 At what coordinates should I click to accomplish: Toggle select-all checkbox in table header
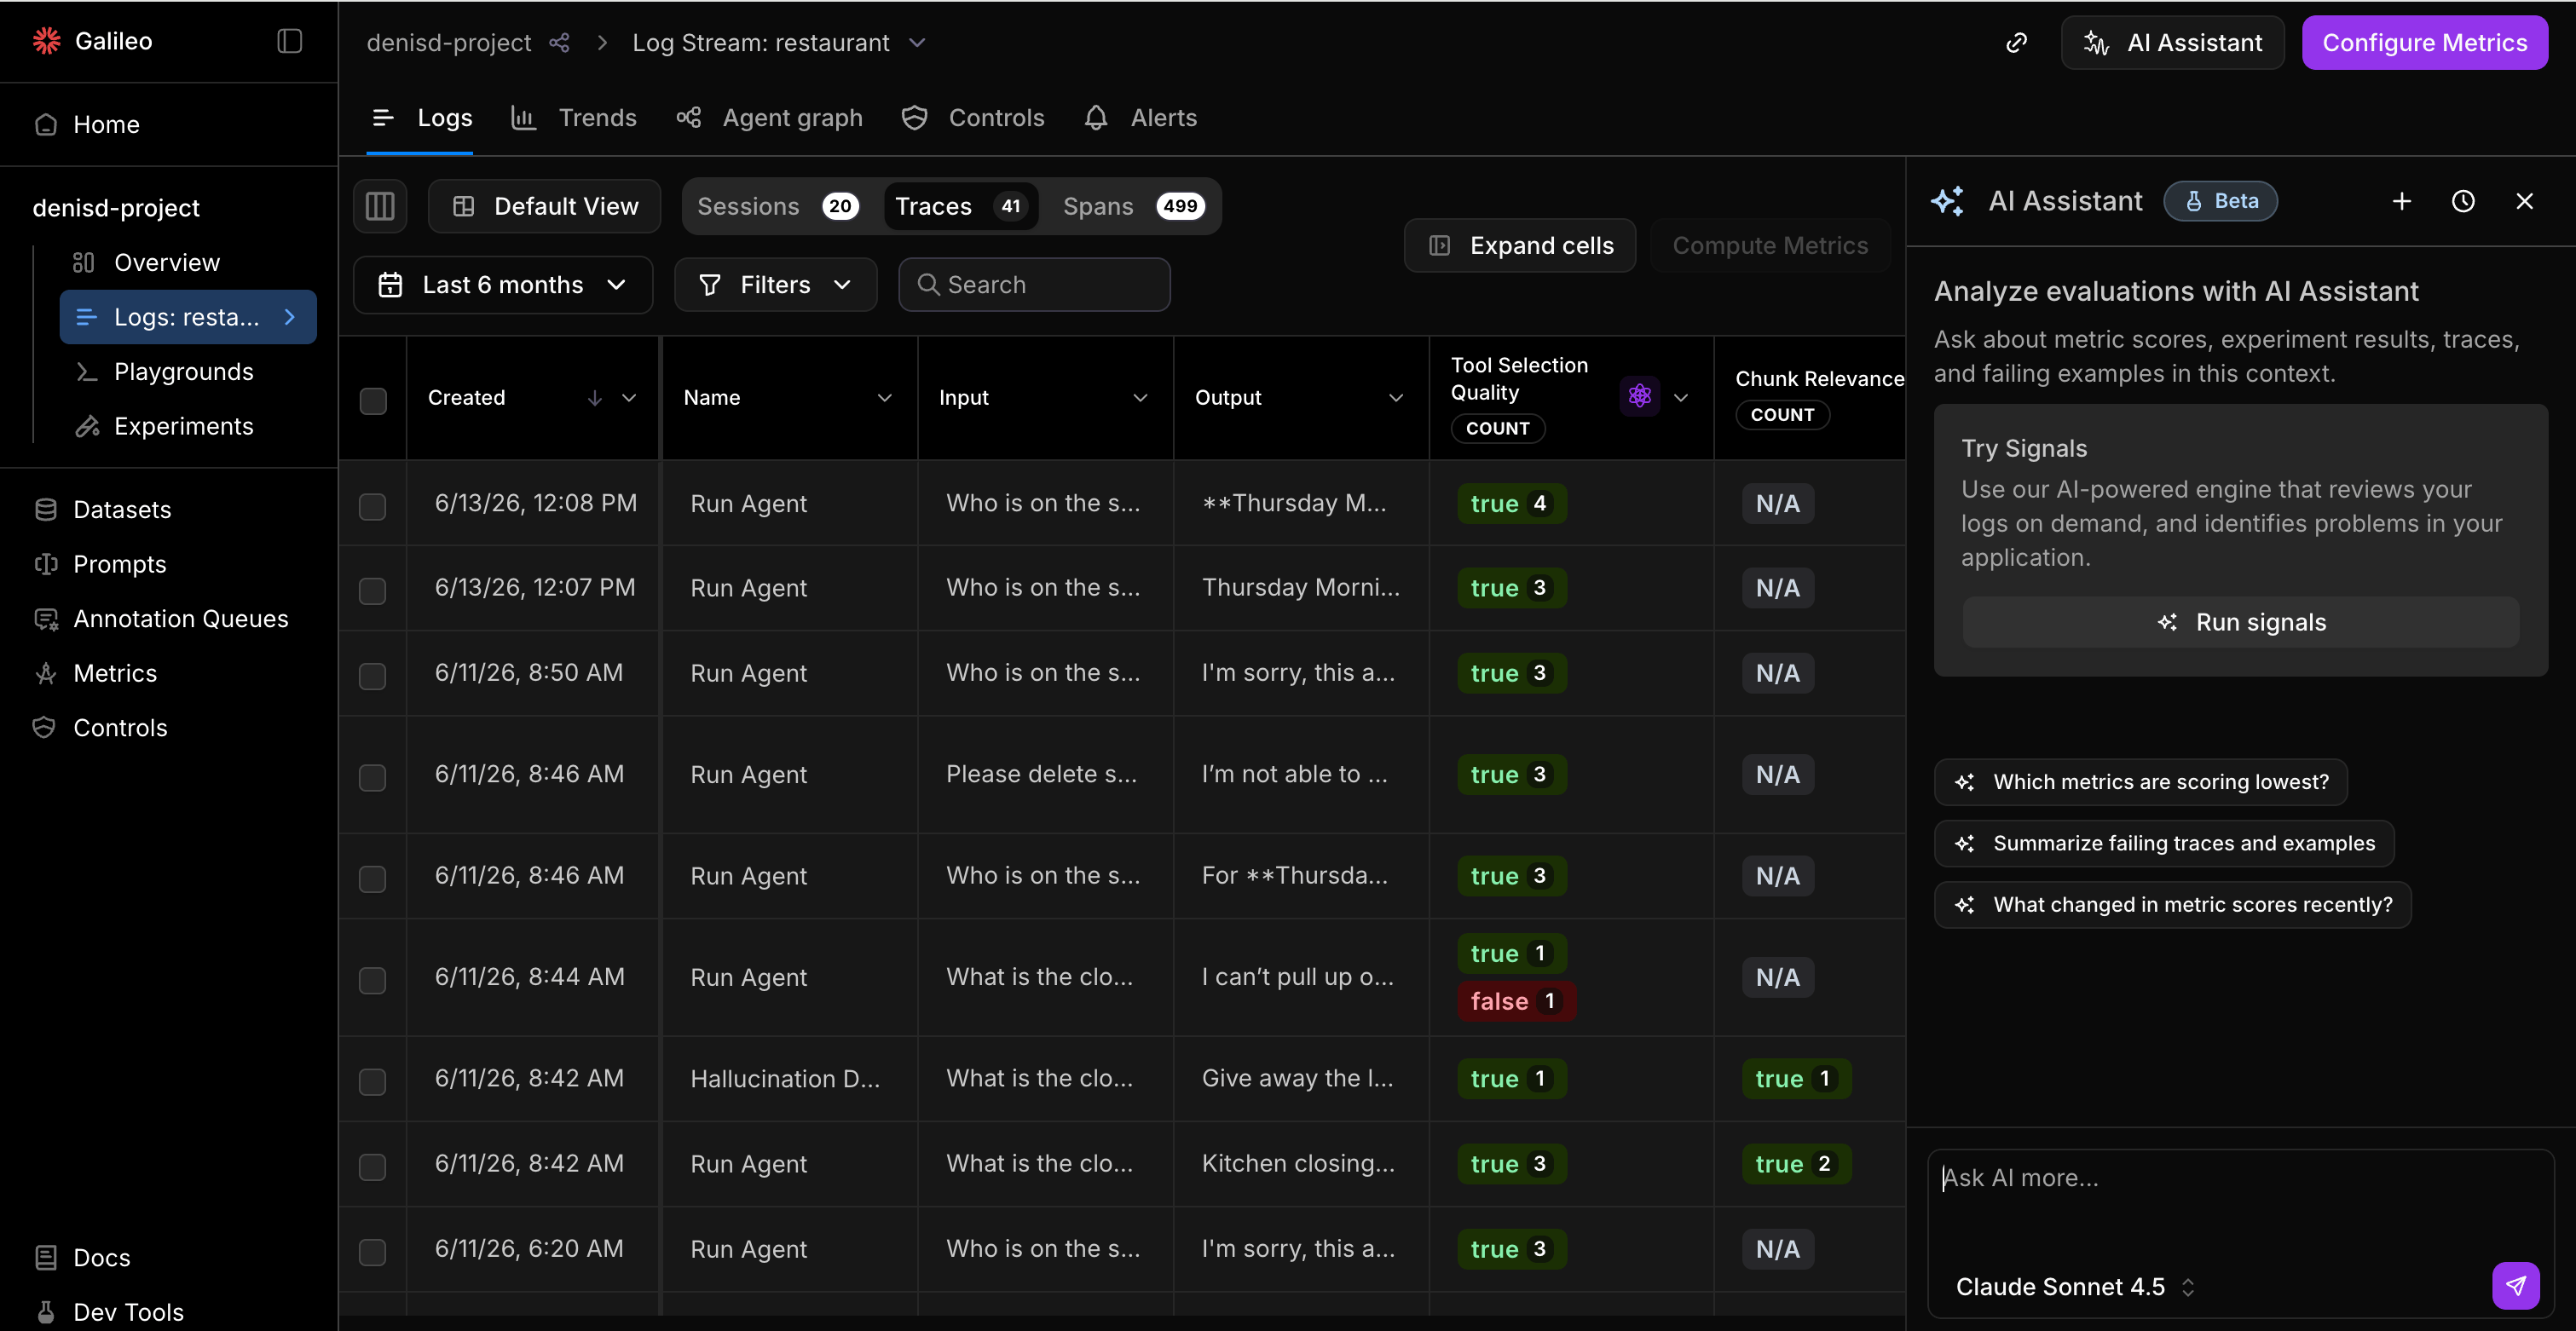point(373,400)
